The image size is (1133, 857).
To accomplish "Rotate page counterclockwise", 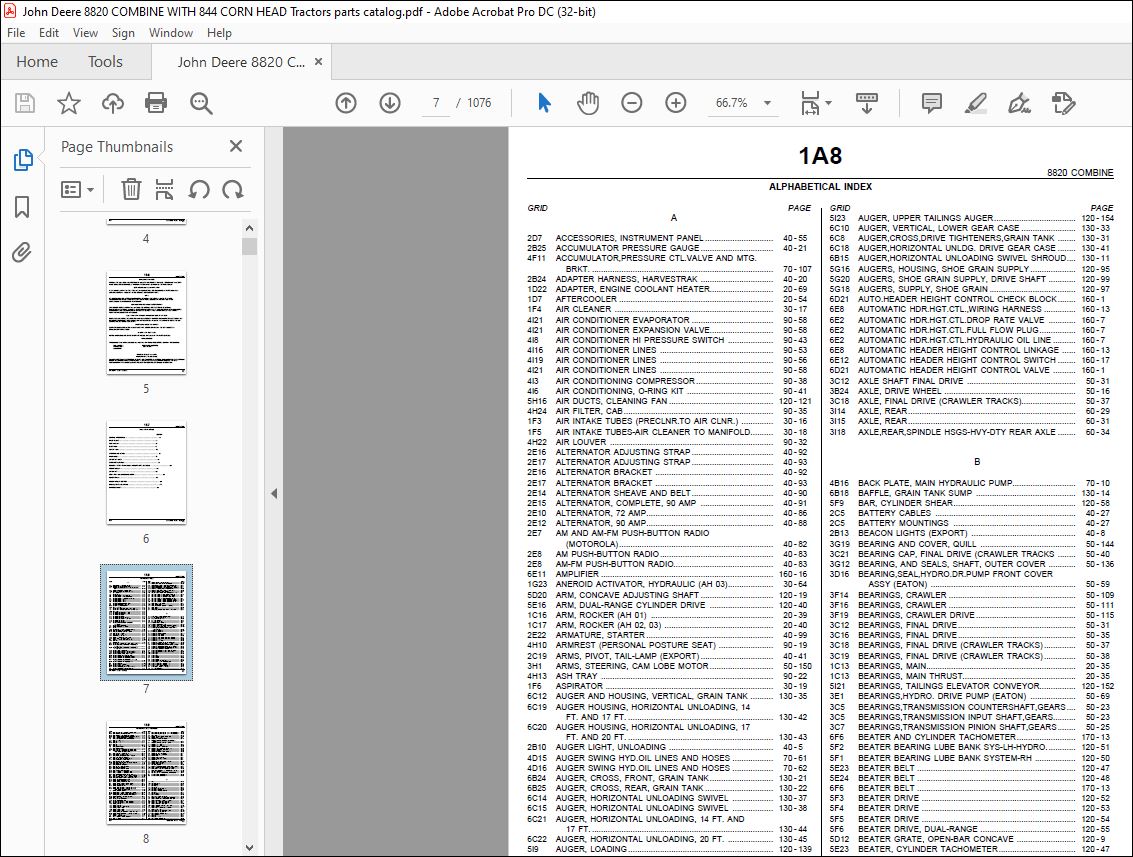I will [x=199, y=190].
